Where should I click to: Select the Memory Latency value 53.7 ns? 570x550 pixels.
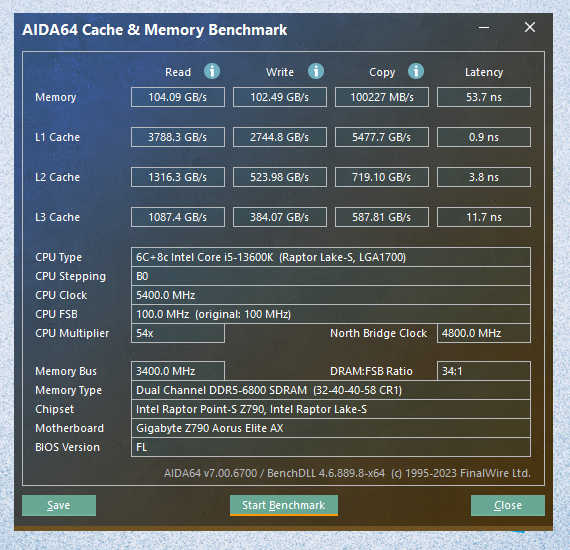484,97
